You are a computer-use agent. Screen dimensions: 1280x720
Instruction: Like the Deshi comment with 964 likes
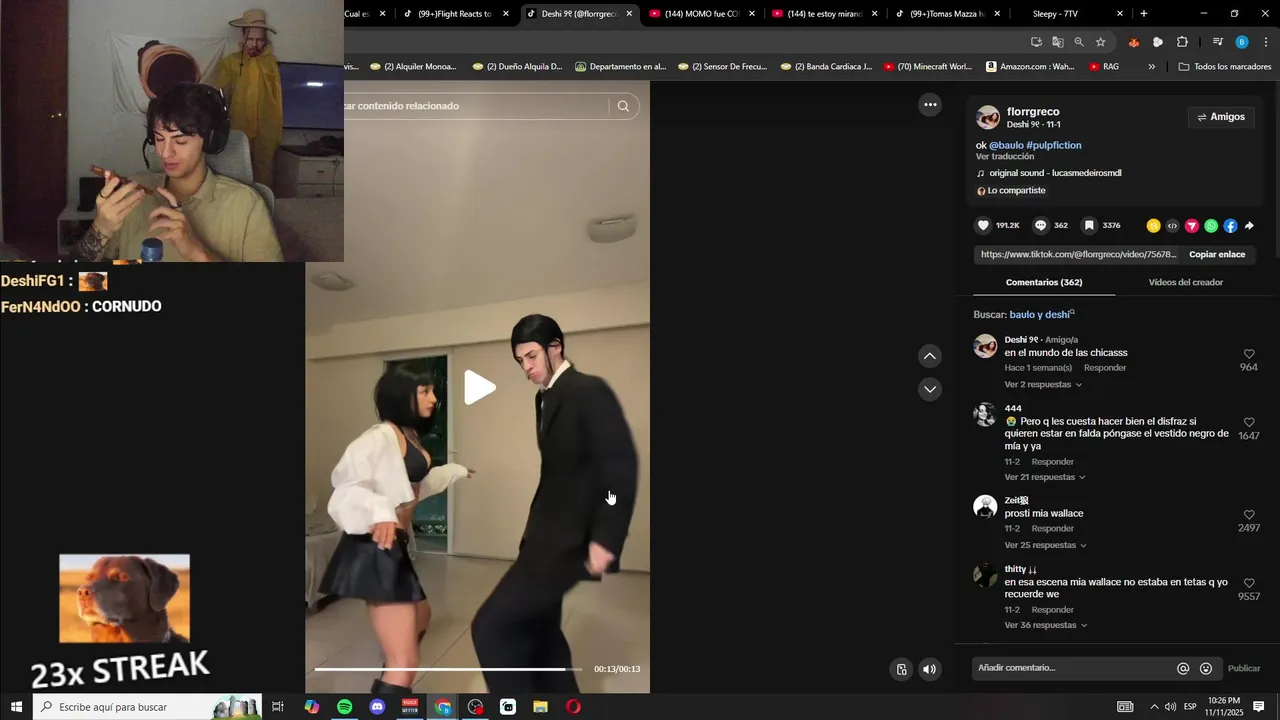[1249, 354]
